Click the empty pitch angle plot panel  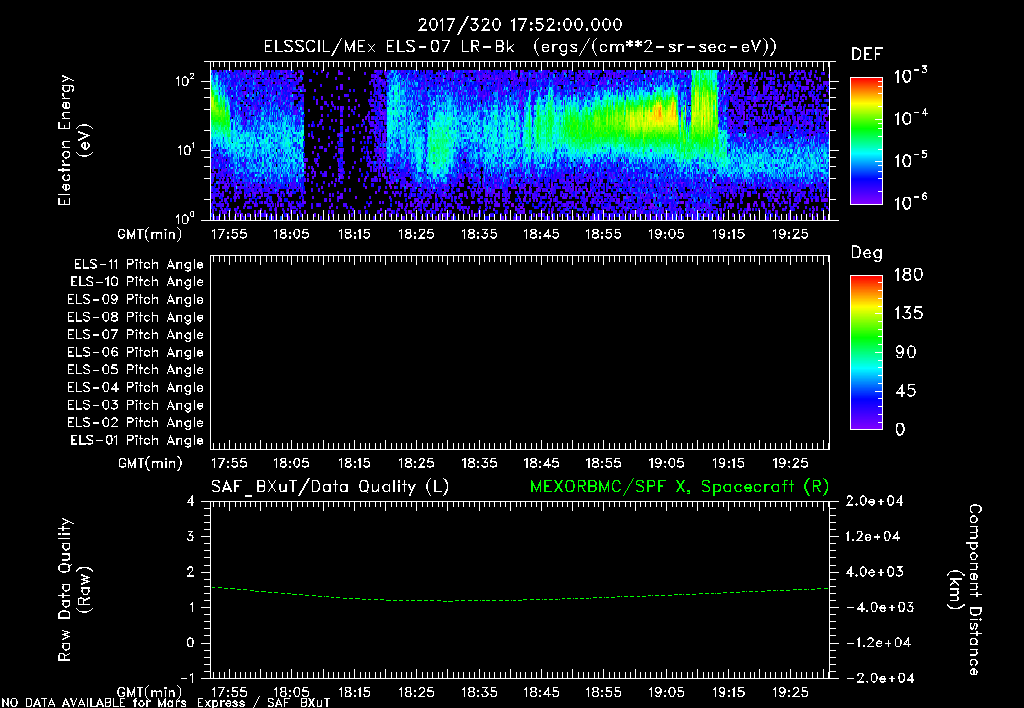(x=520, y=353)
